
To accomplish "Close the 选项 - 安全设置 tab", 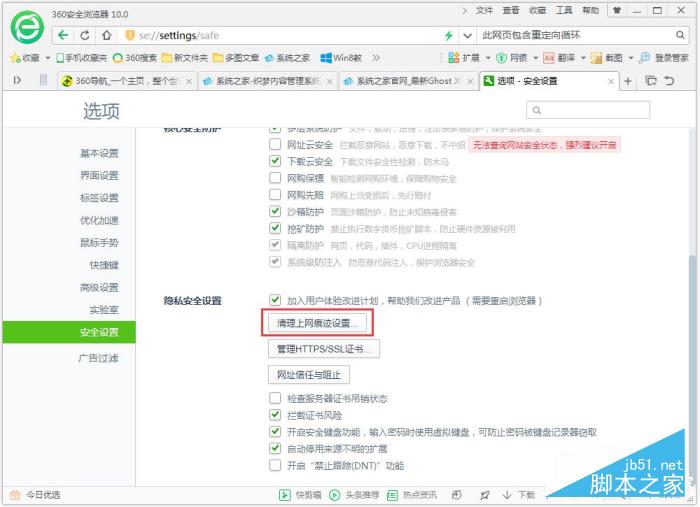I will [x=611, y=81].
